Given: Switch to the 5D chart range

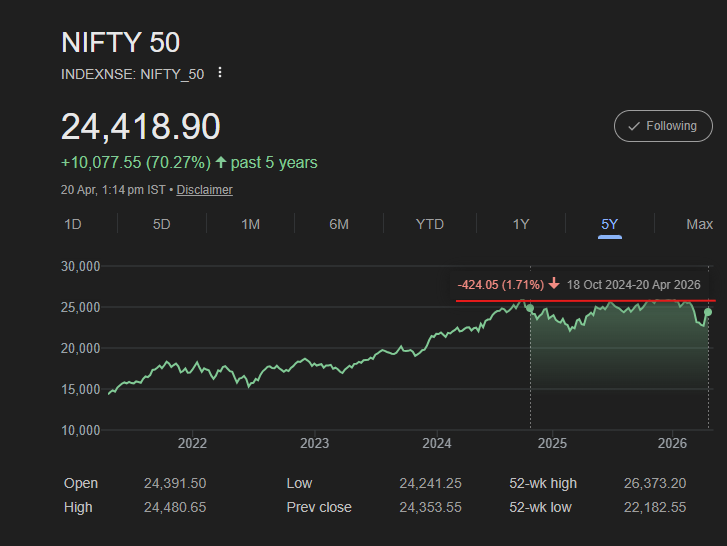Looking at the screenshot, I should pos(161,224).
